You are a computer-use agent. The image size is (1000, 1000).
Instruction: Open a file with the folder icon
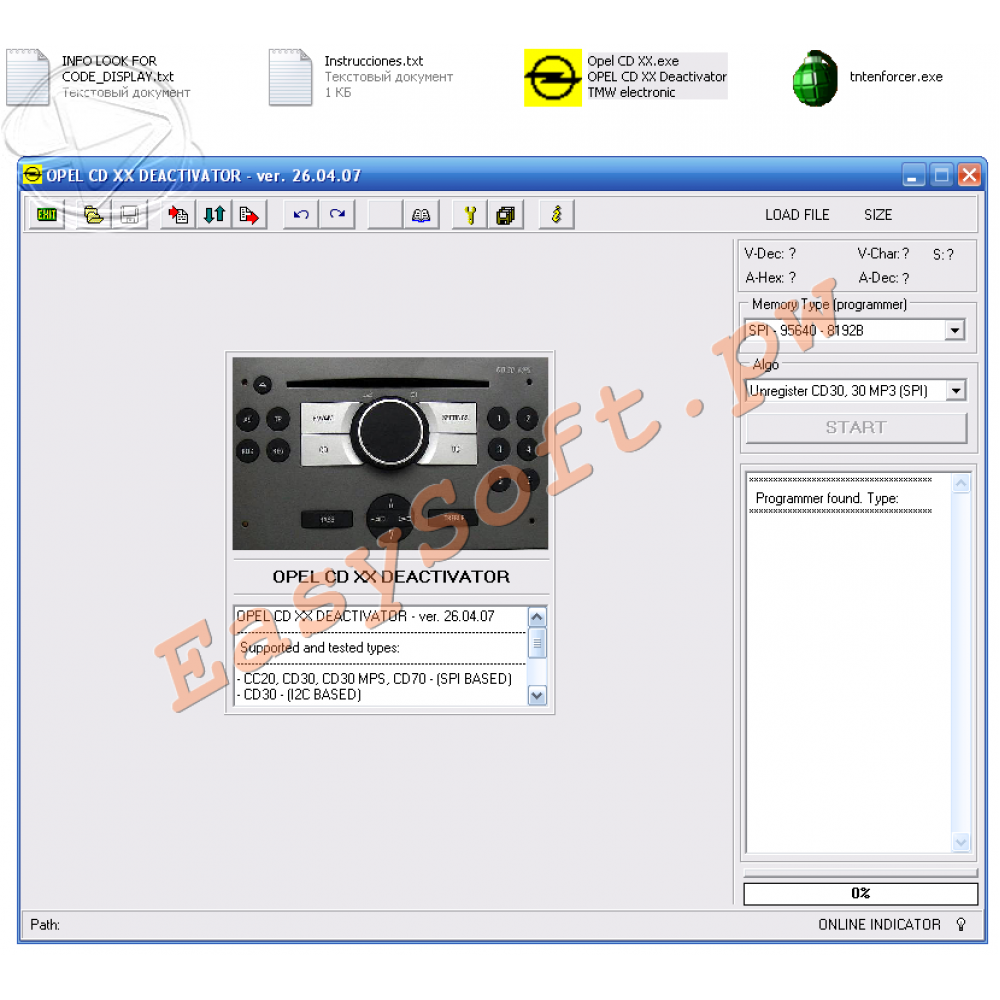coord(93,215)
